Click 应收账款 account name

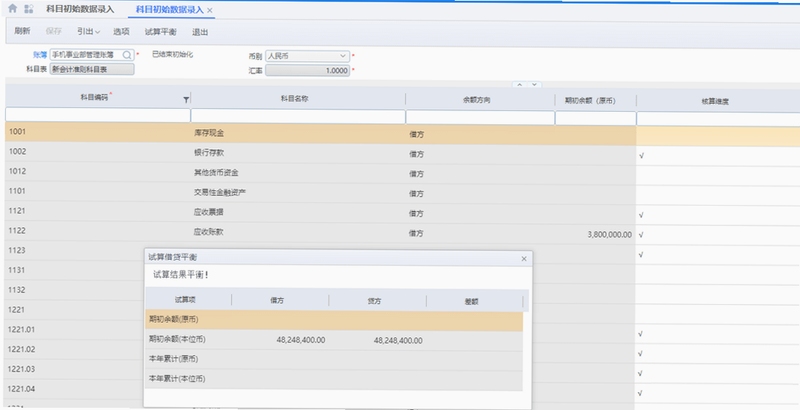208,232
